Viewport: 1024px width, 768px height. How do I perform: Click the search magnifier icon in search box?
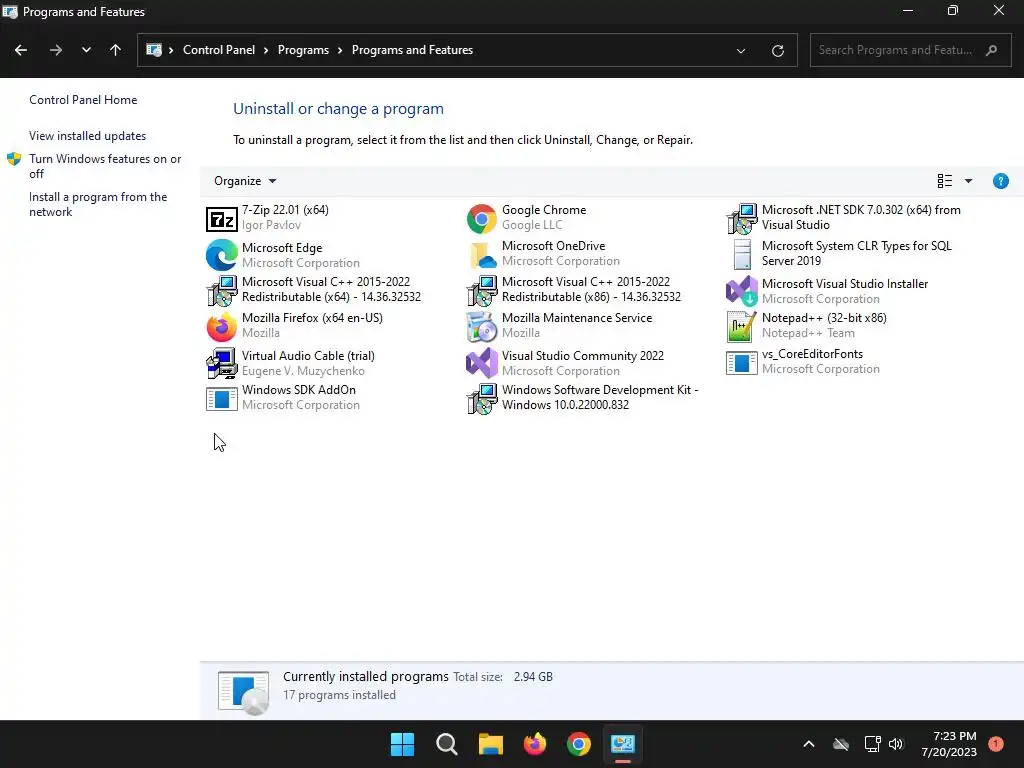(x=991, y=50)
